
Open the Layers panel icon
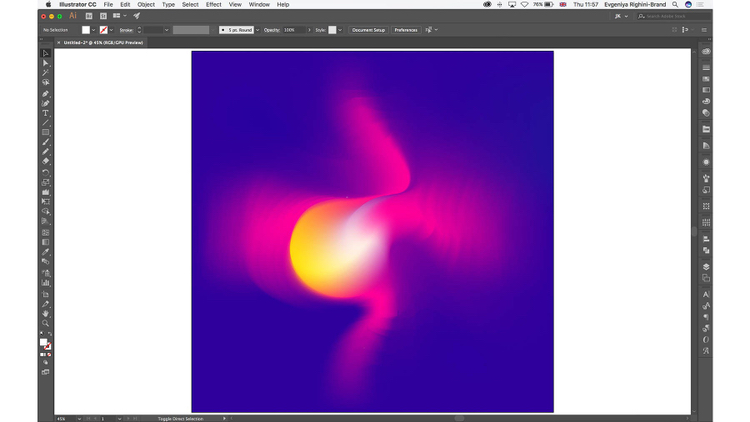coord(706,267)
